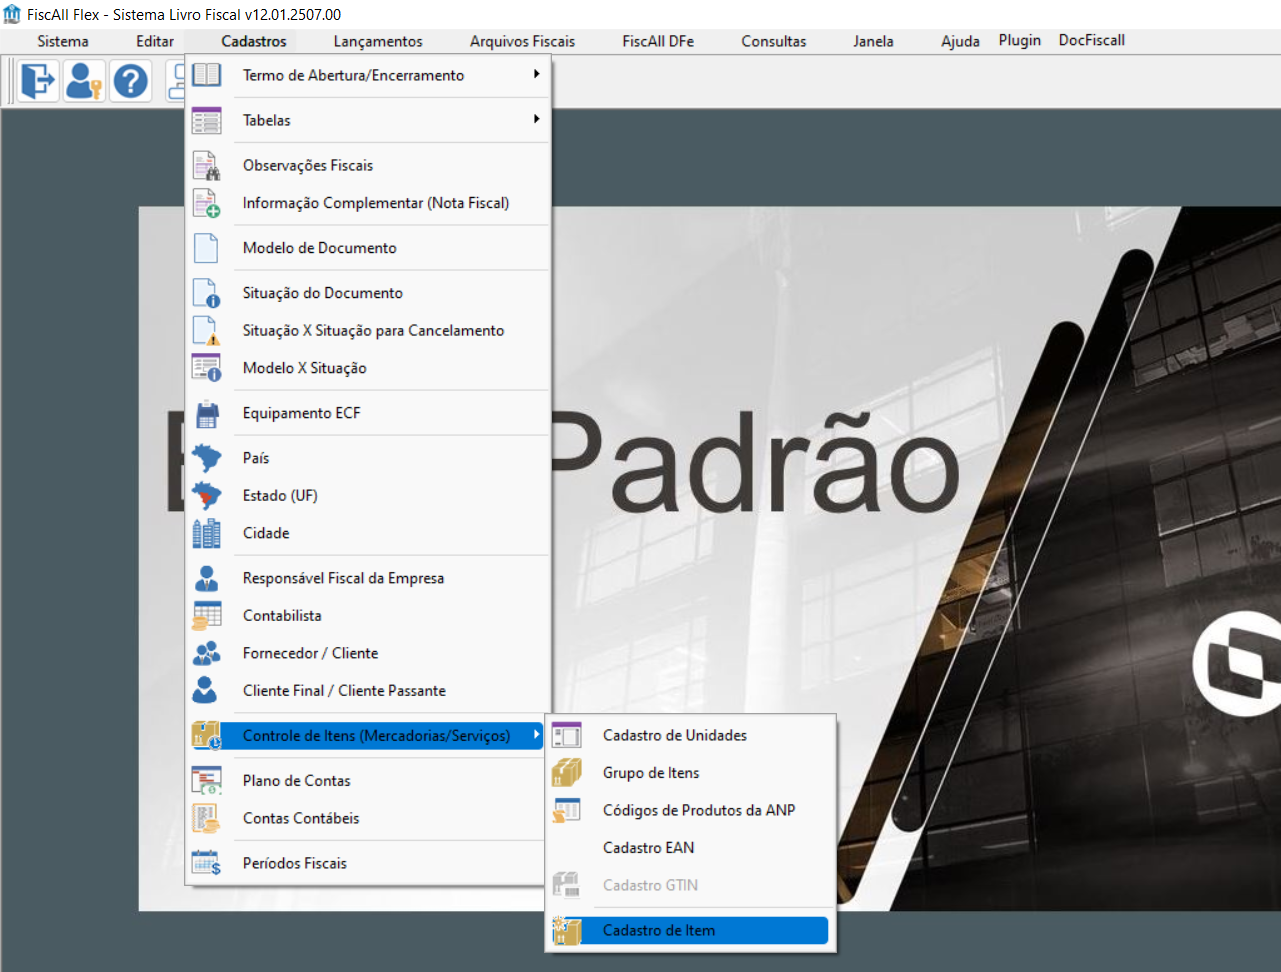Open the DocFiscall menu

[1092, 40]
